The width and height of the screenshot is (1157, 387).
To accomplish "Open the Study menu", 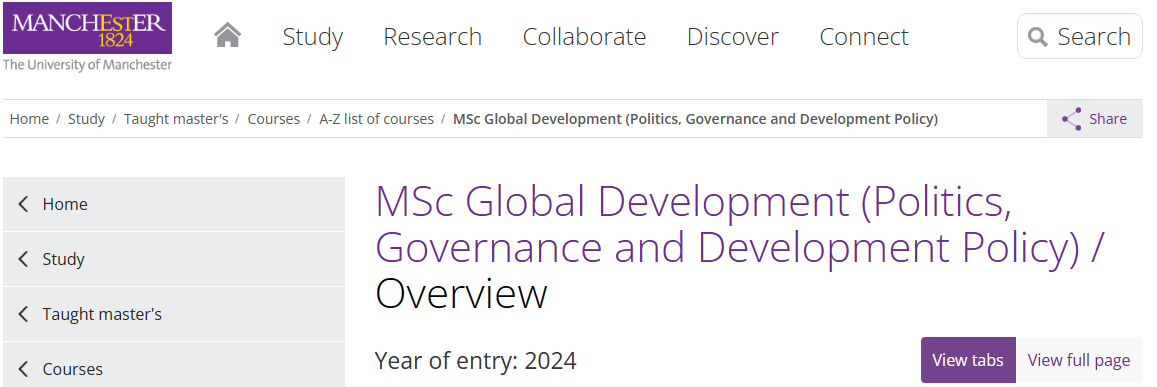I will [x=313, y=36].
